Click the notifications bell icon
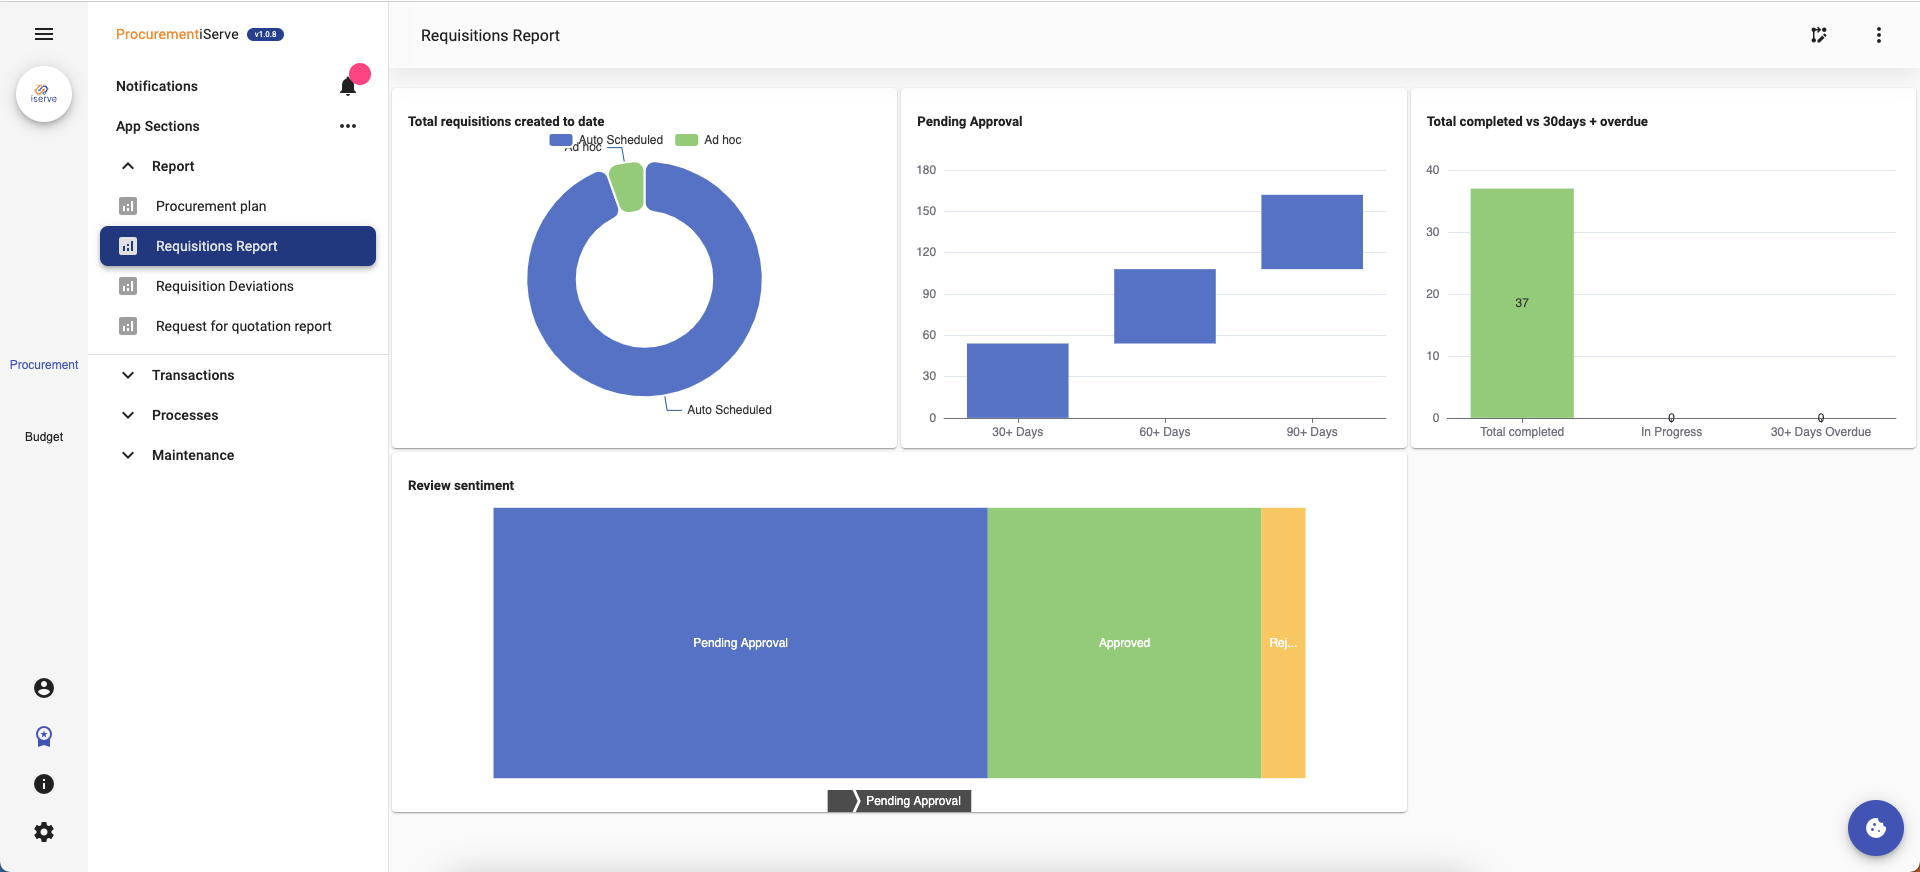This screenshot has height=872, width=1920. tap(348, 86)
